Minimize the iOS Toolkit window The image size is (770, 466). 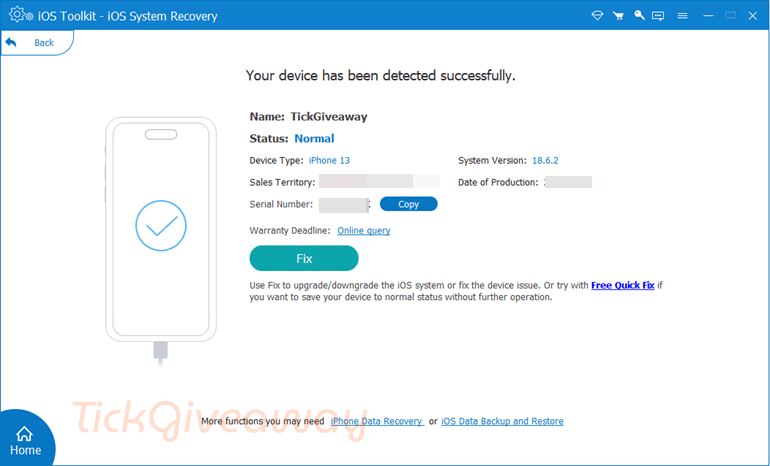click(x=708, y=16)
